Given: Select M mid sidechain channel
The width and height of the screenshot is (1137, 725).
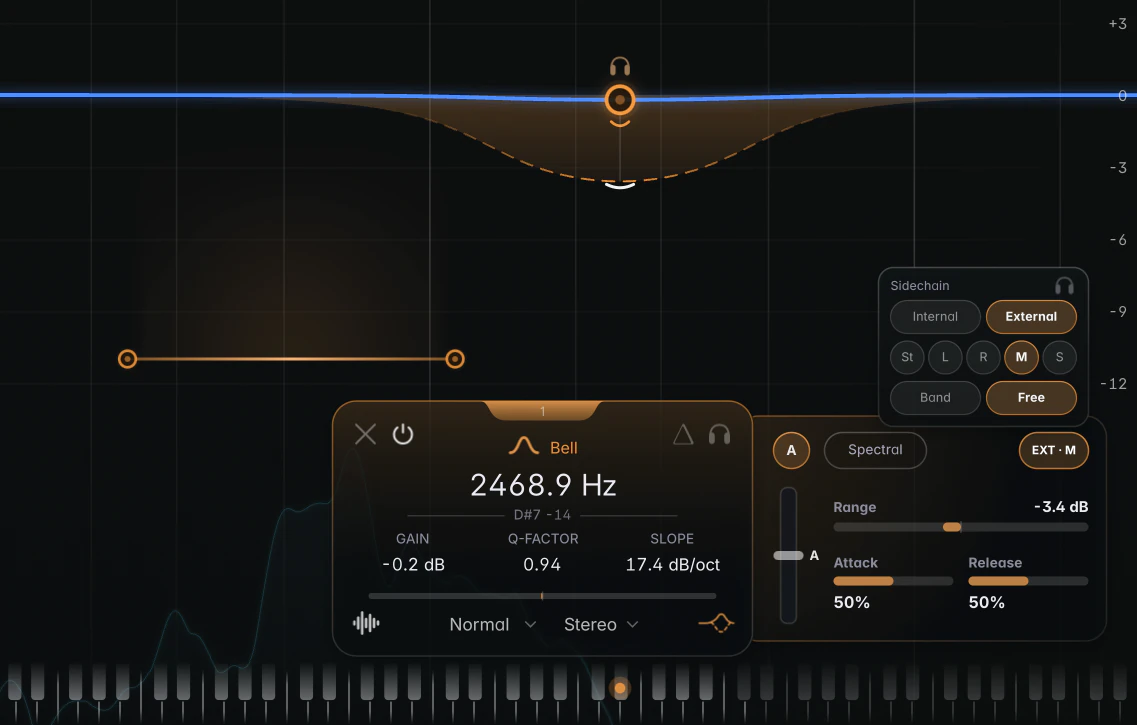Looking at the screenshot, I should 1021,357.
